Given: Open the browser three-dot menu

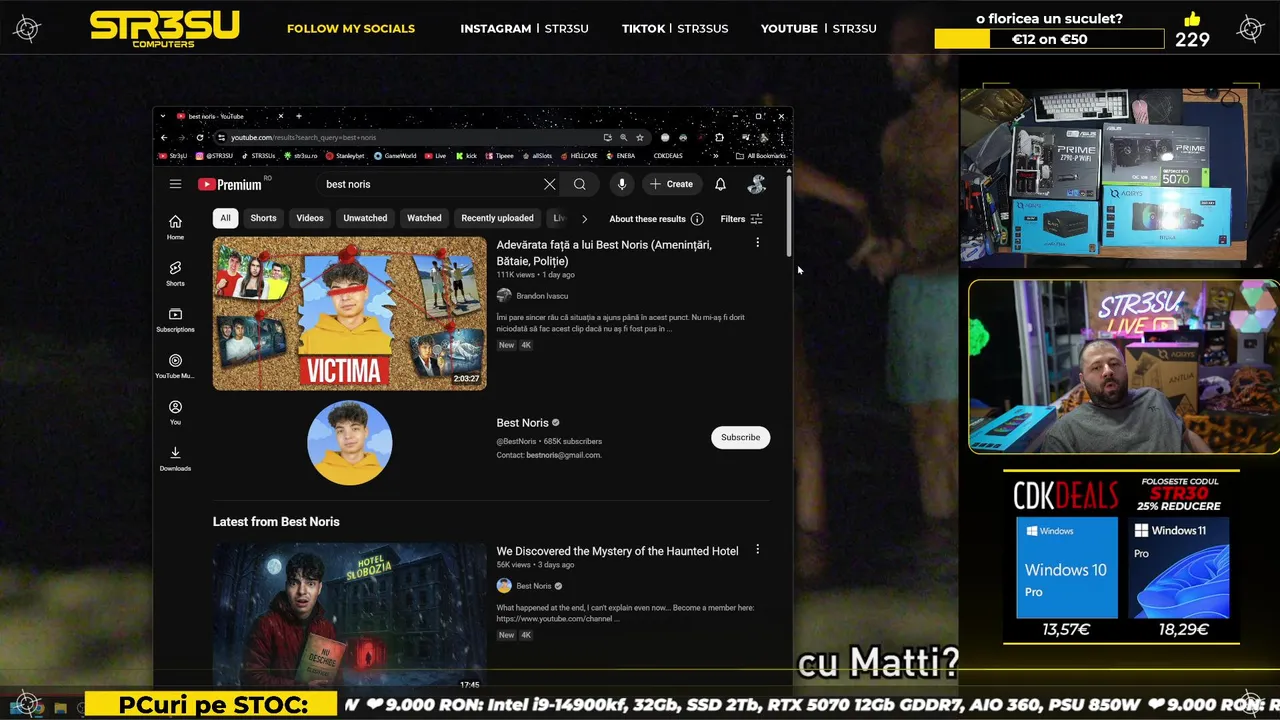Looking at the screenshot, I should (782, 137).
